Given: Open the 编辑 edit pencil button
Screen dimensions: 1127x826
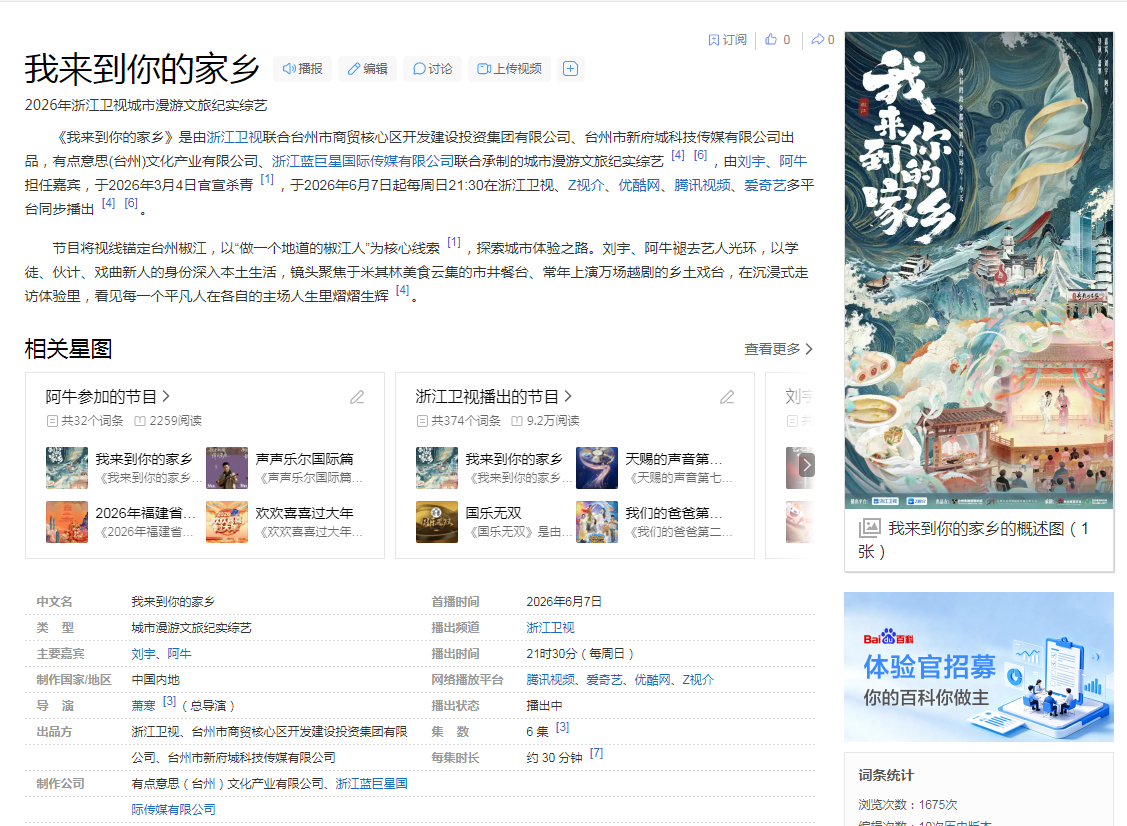Looking at the screenshot, I should point(367,69).
